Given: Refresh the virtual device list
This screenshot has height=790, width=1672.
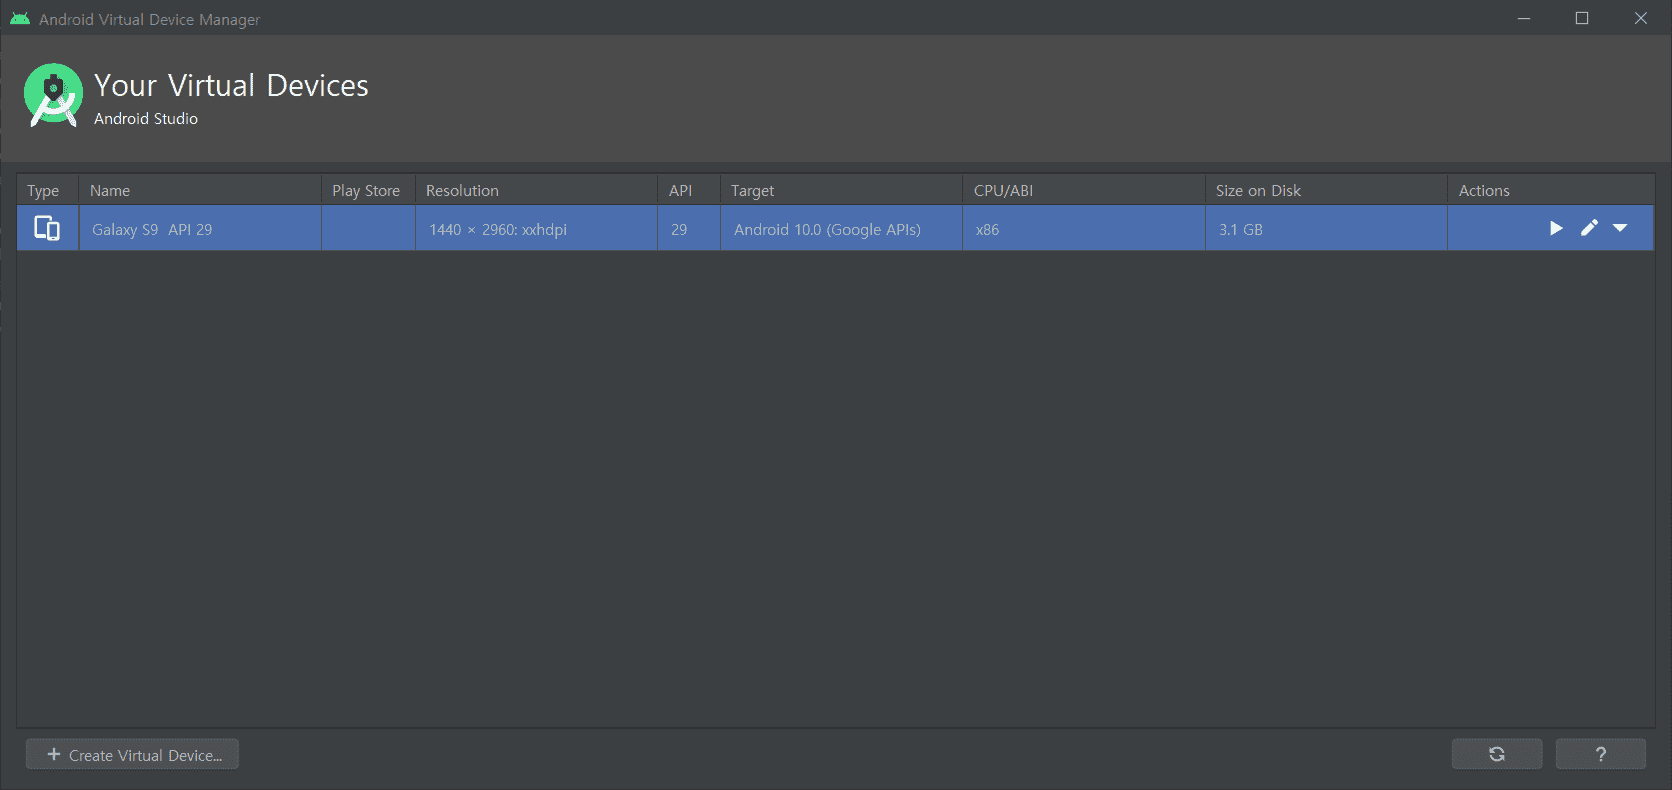Looking at the screenshot, I should coord(1497,754).
